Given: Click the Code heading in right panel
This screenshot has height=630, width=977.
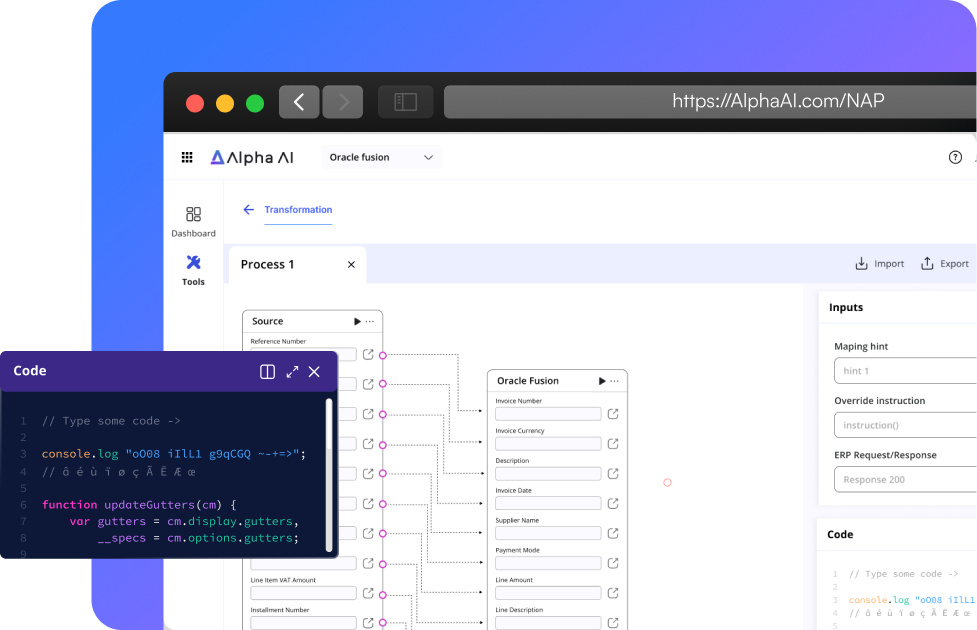Looking at the screenshot, I should tap(840, 535).
